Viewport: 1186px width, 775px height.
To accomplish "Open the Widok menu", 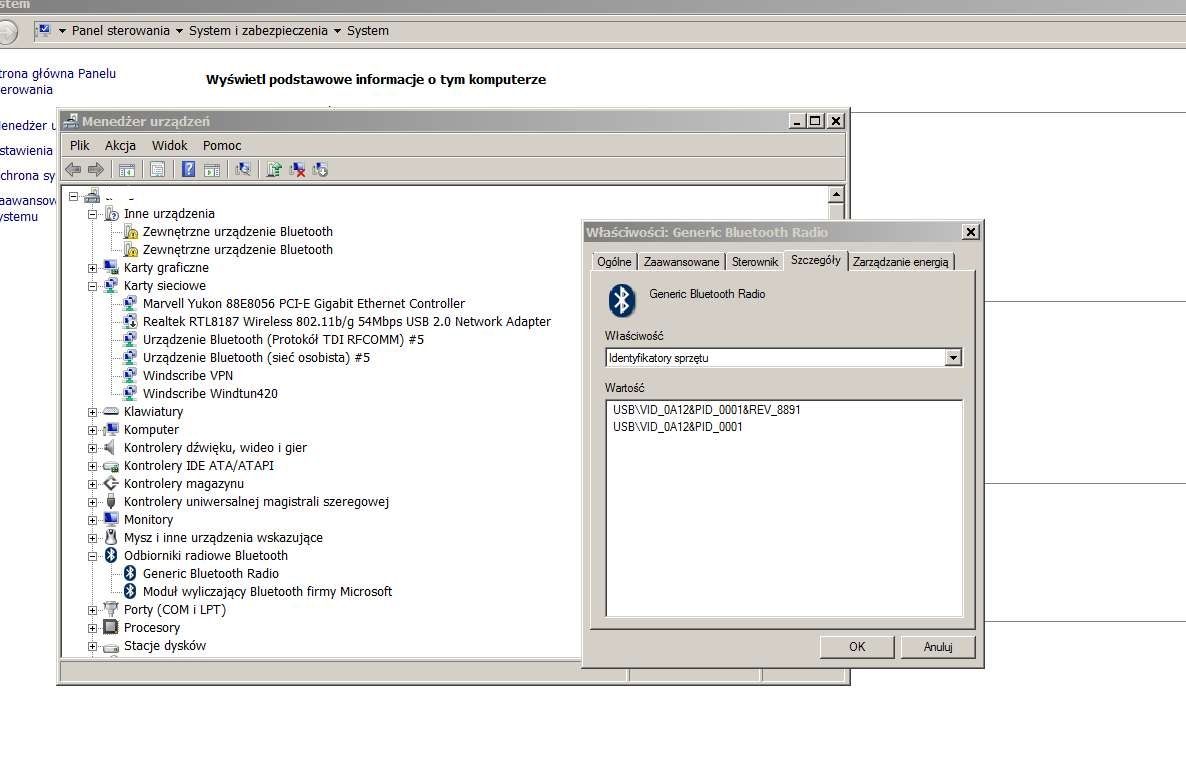I will pyautogui.click(x=169, y=145).
